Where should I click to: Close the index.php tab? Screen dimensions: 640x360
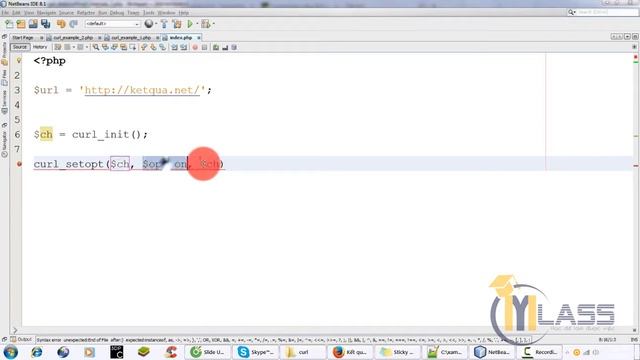[199, 38]
